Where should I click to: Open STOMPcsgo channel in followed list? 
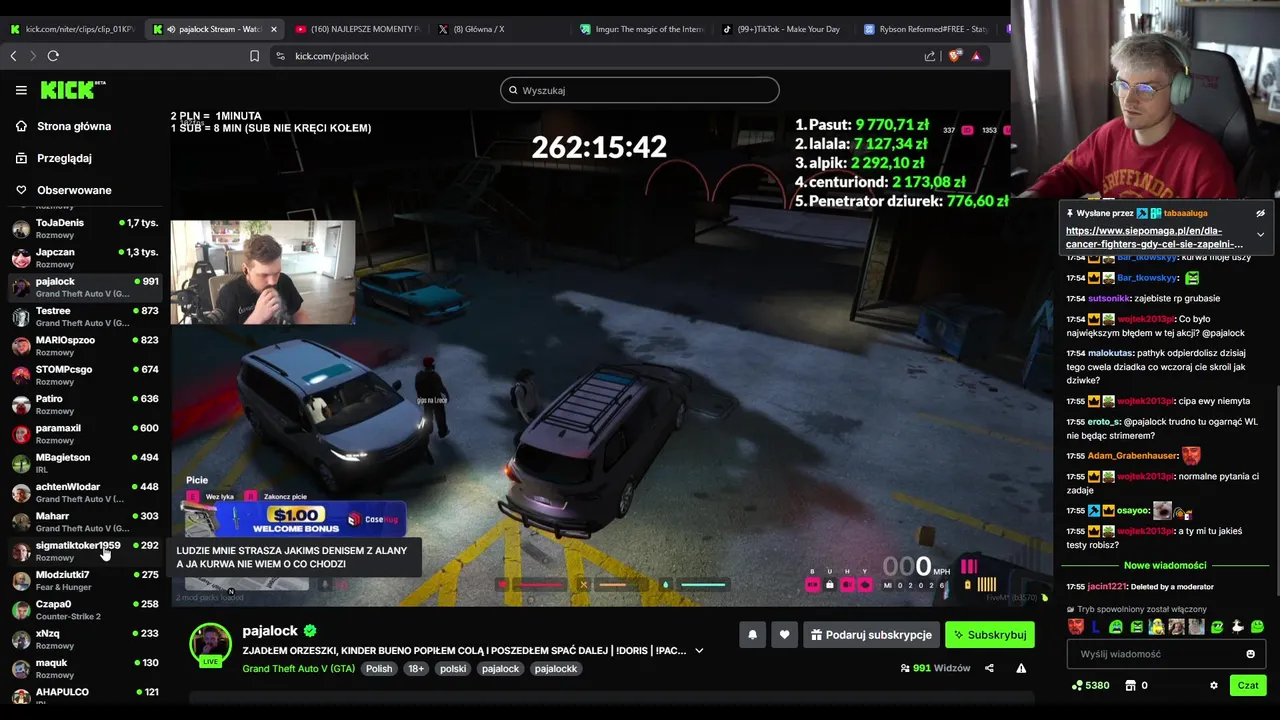pyautogui.click(x=85, y=375)
